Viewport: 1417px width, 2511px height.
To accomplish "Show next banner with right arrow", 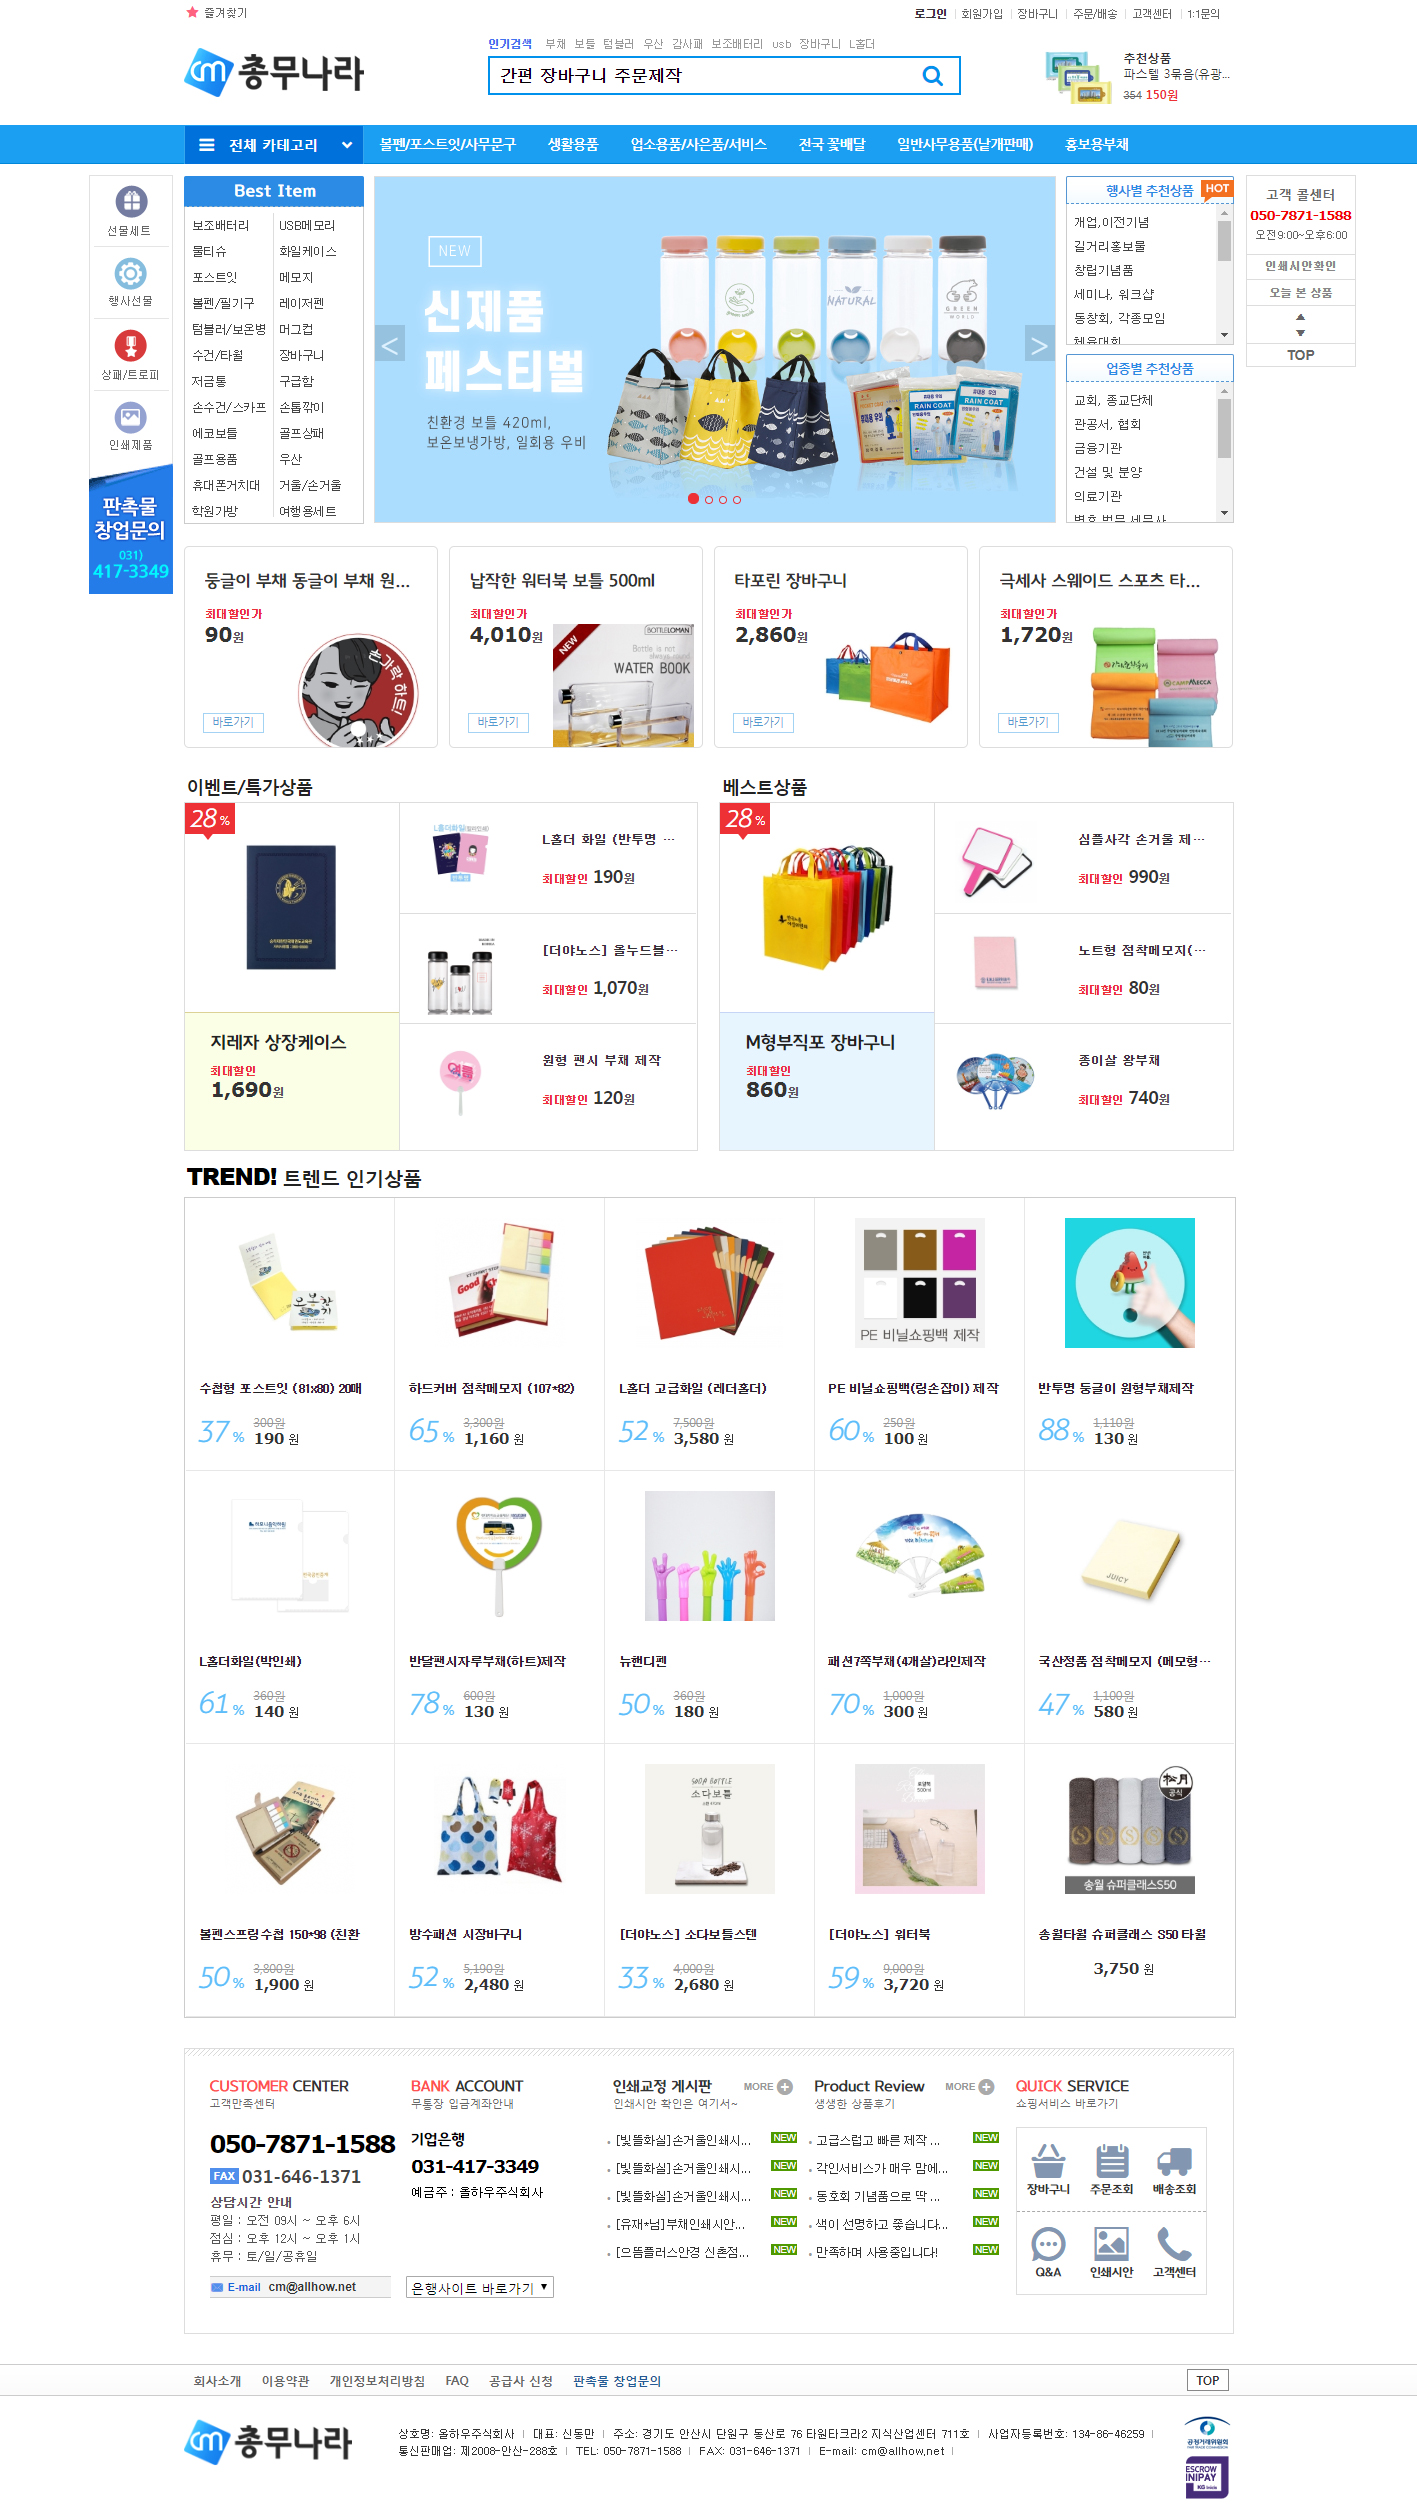I will click(x=1040, y=346).
